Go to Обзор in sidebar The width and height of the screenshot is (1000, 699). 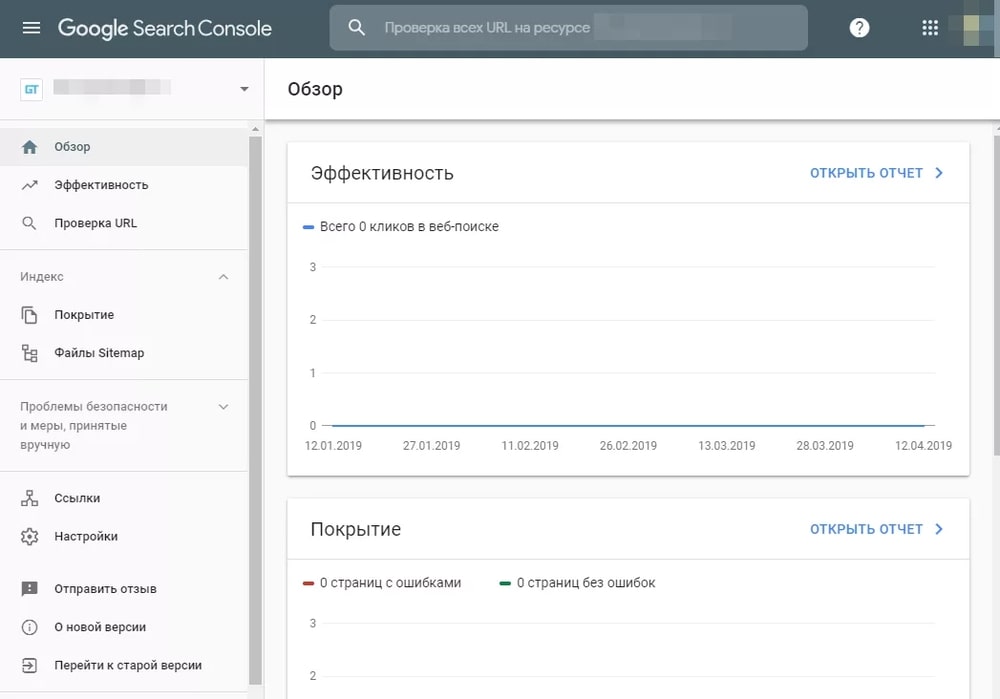[x=124, y=147]
